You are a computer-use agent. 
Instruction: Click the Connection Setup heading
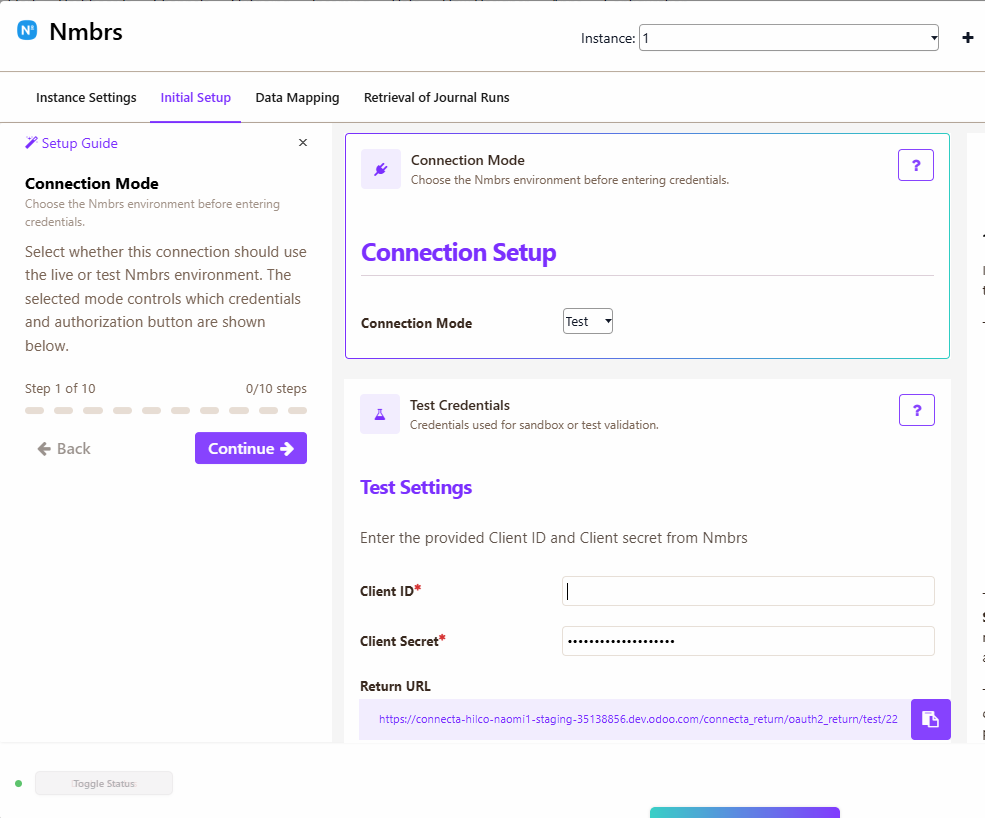tap(459, 253)
